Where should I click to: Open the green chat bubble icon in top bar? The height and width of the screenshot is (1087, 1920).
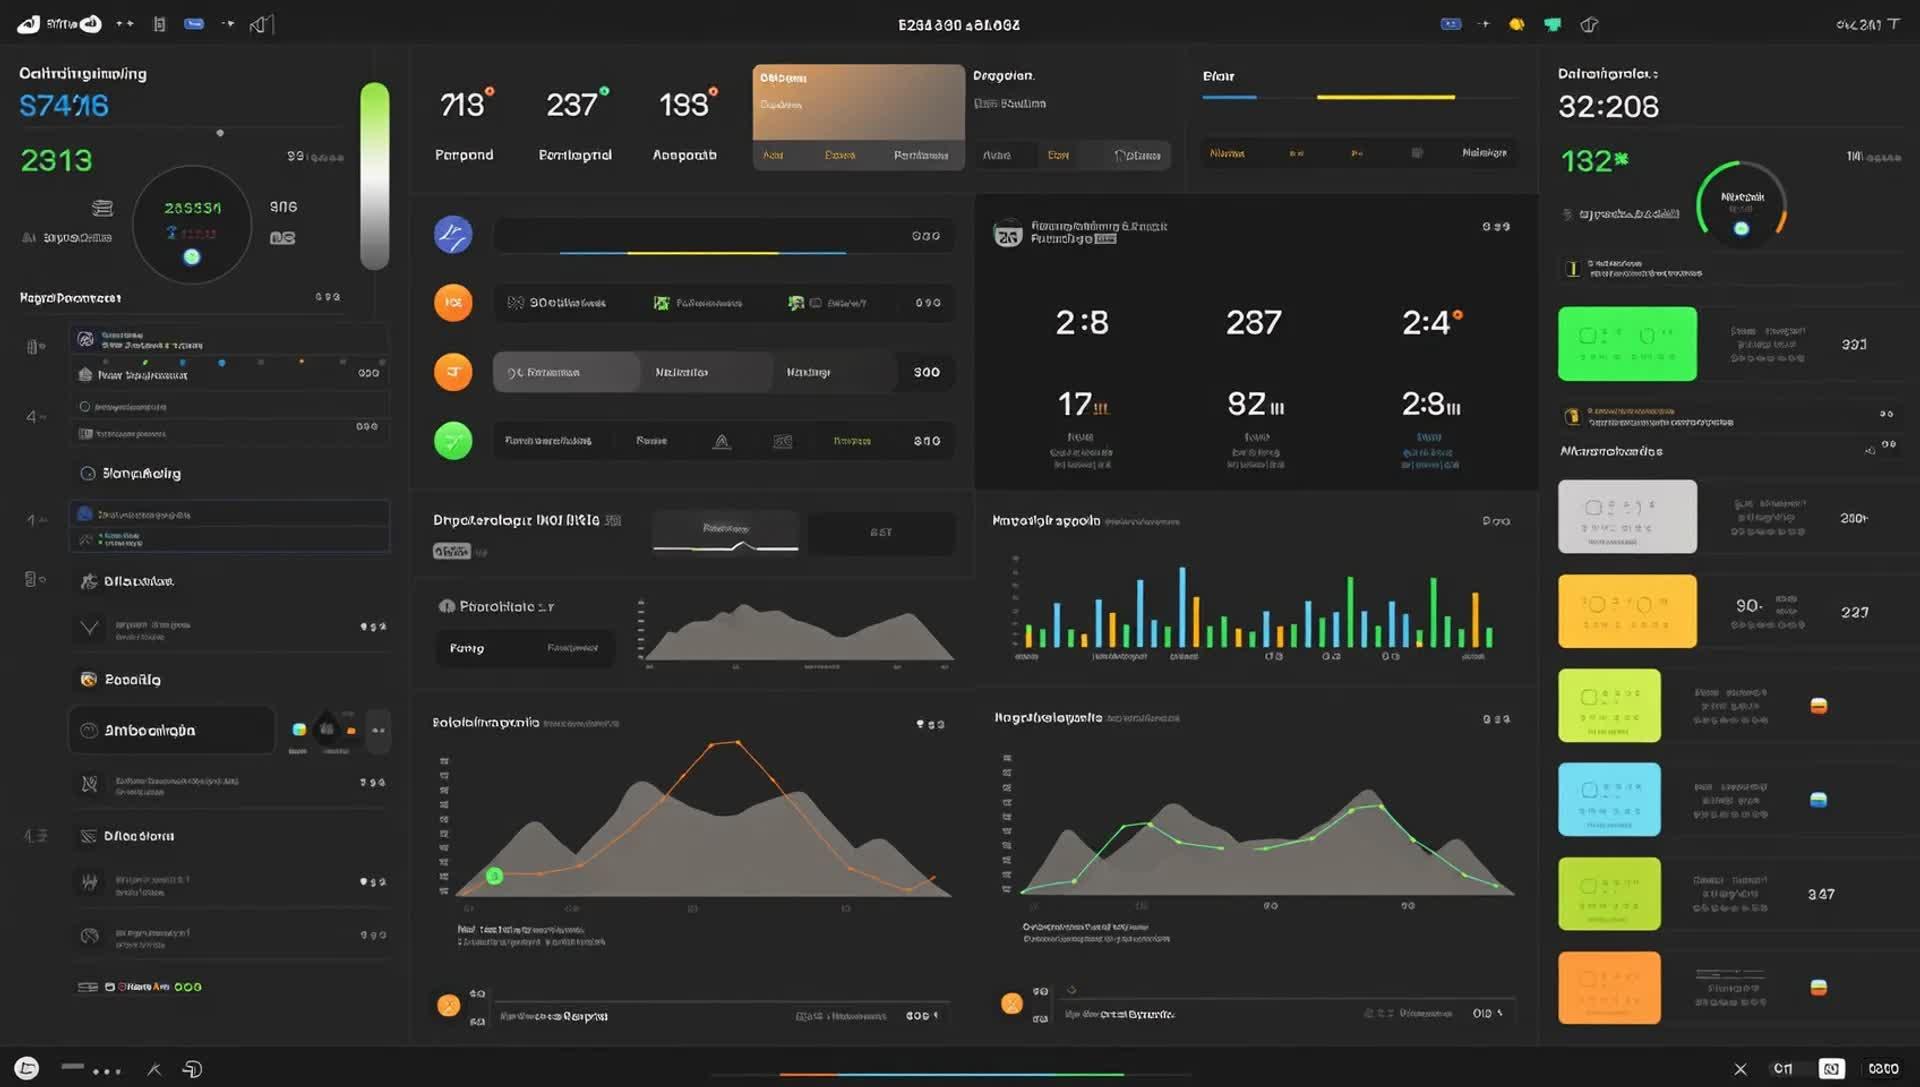[x=1552, y=24]
